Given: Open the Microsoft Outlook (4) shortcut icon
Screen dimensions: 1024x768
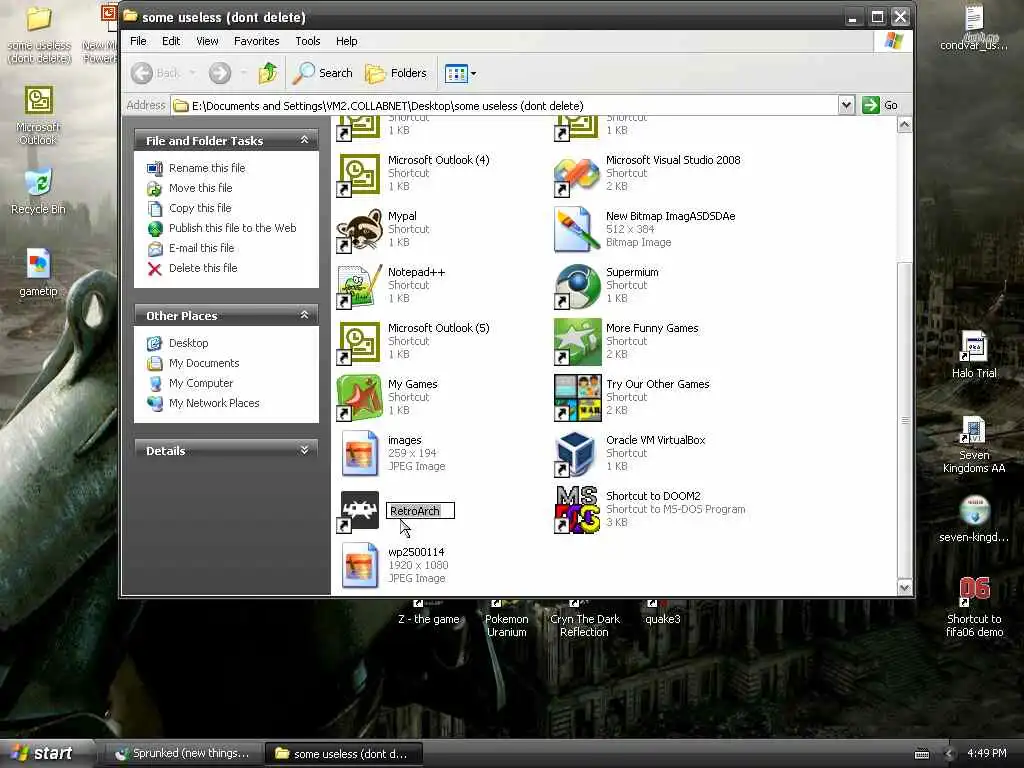Looking at the screenshot, I should pyautogui.click(x=359, y=174).
